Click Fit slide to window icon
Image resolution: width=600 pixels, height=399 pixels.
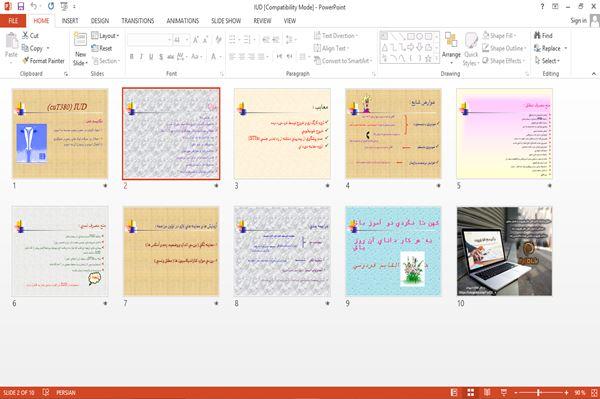click(594, 392)
